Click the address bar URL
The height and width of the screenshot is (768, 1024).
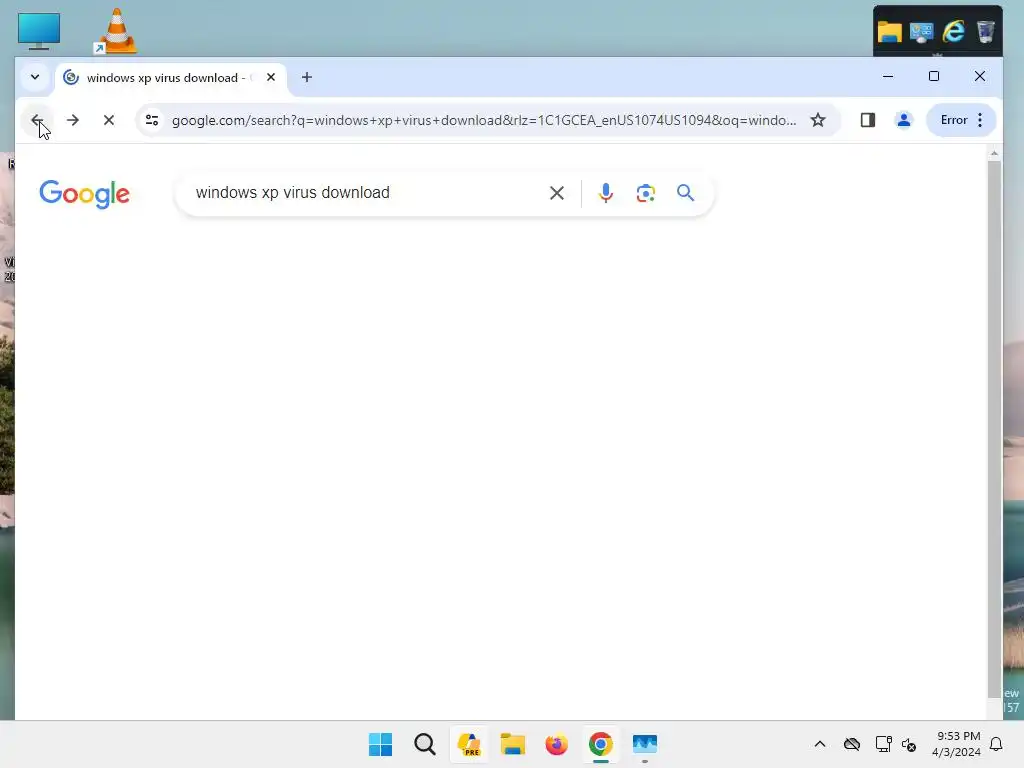pos(484,120)
